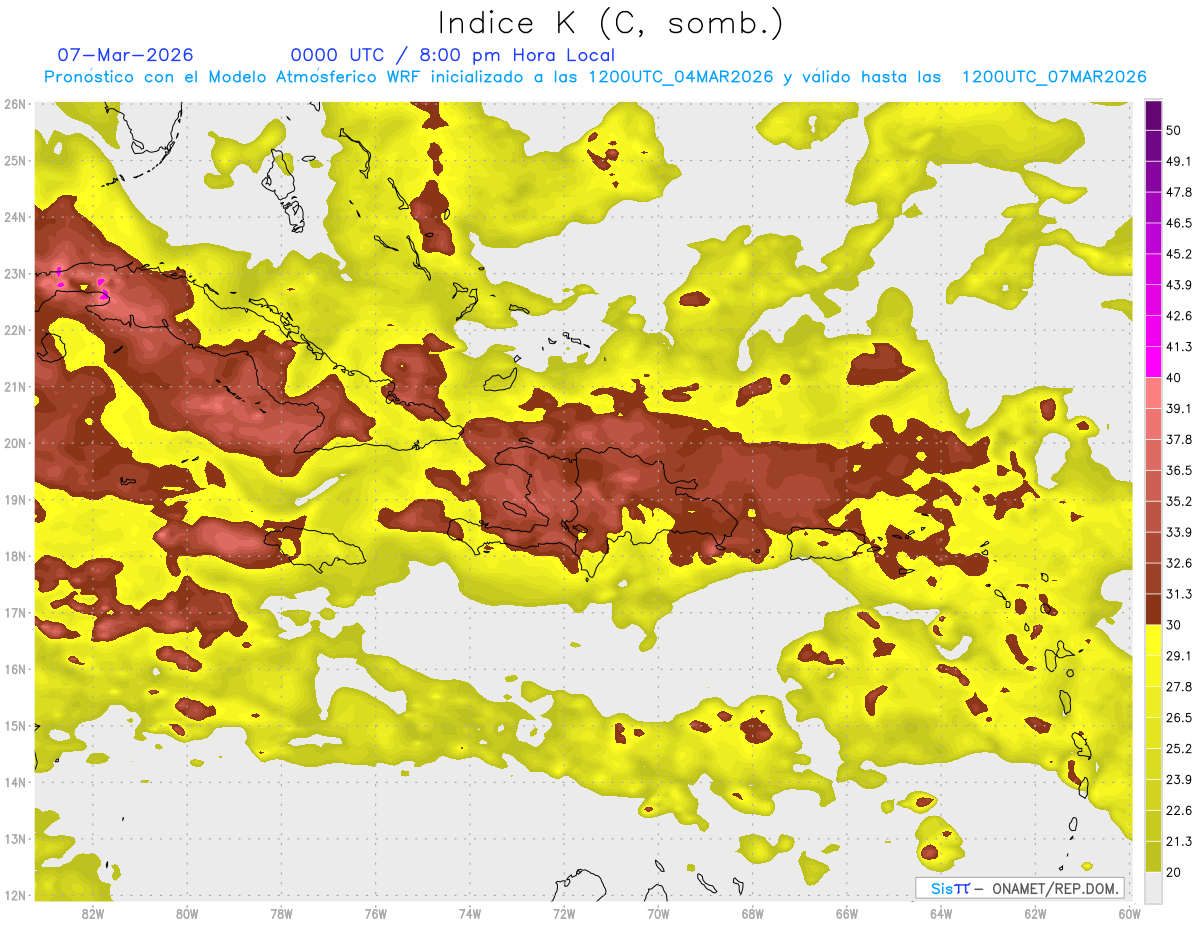The height and width of the screenshot is (927, 1200).
Task: Click the 'Pronostico con el Modelo Atmosferico WRF' line
Action: (x=595, y=77)
